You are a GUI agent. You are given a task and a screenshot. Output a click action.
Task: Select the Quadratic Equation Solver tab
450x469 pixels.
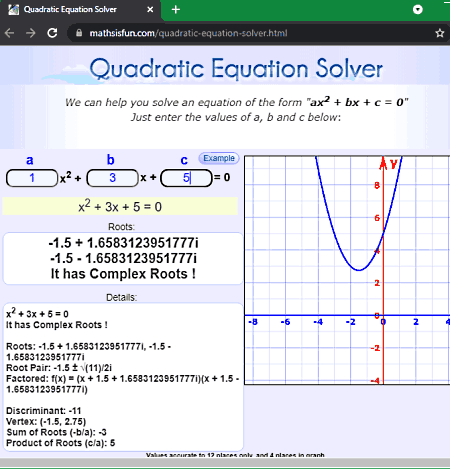[81, 10]
